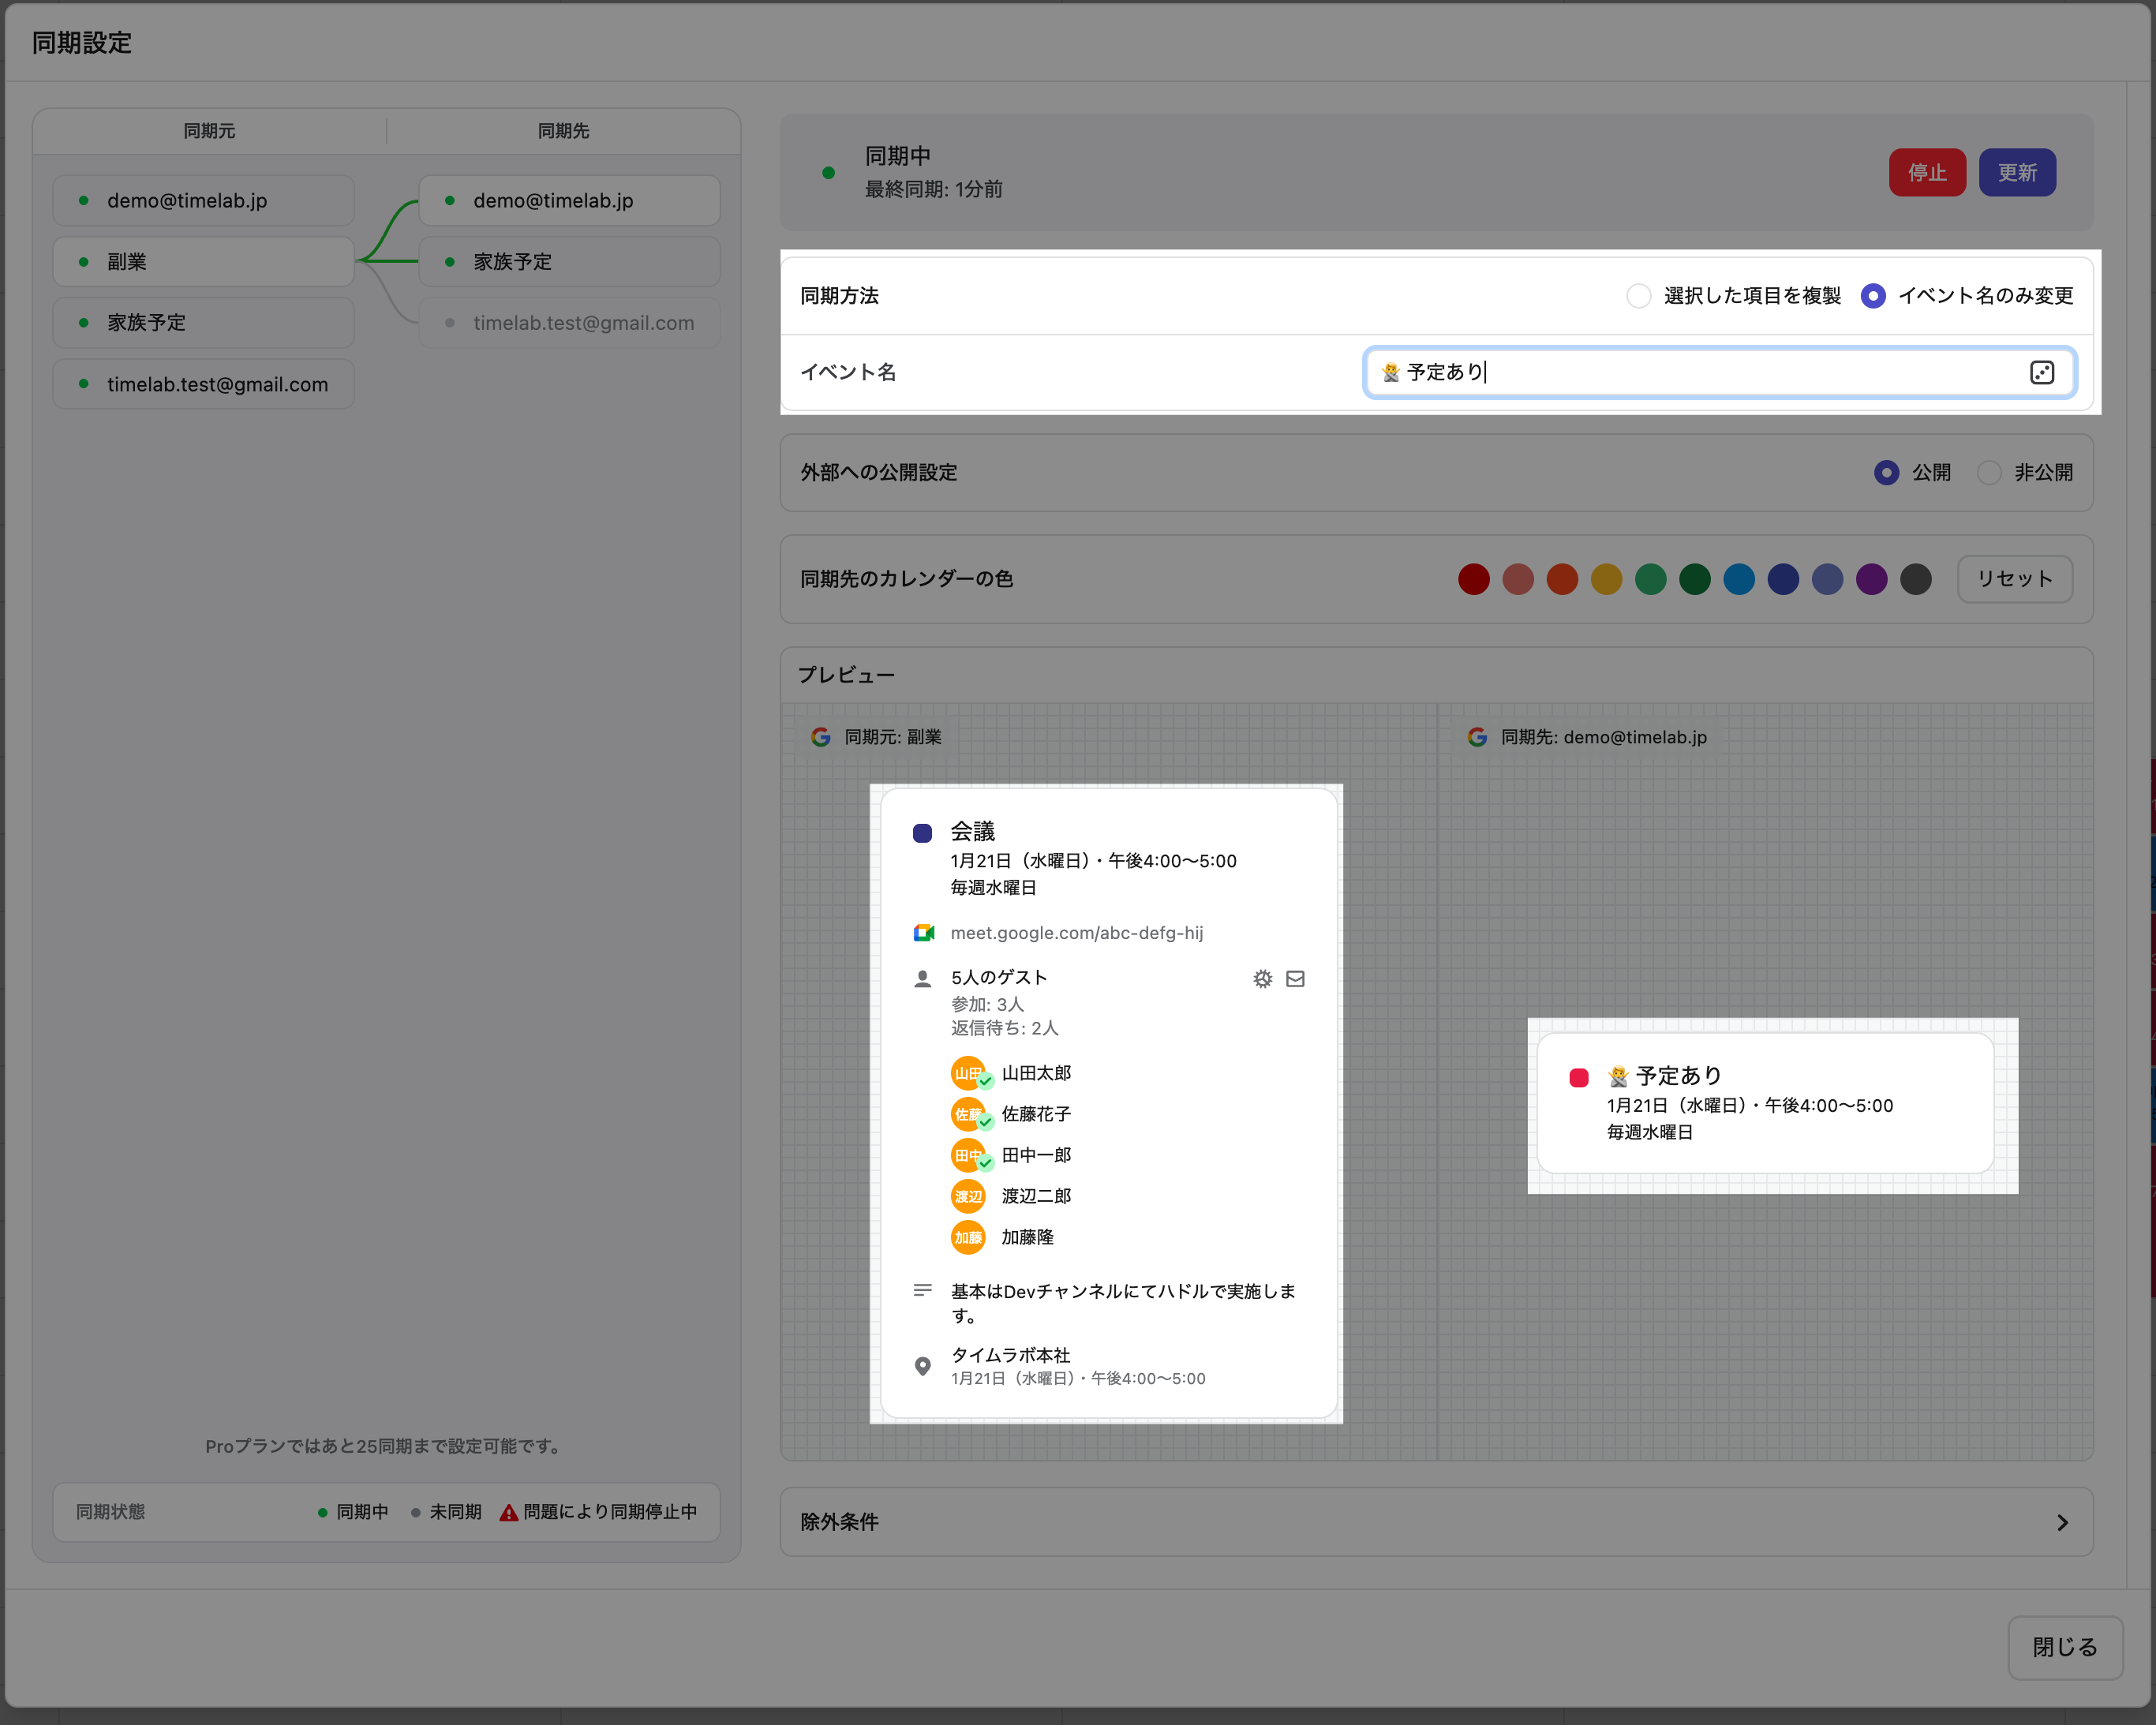Click into the イベント名 text field

click(1720, 372)
